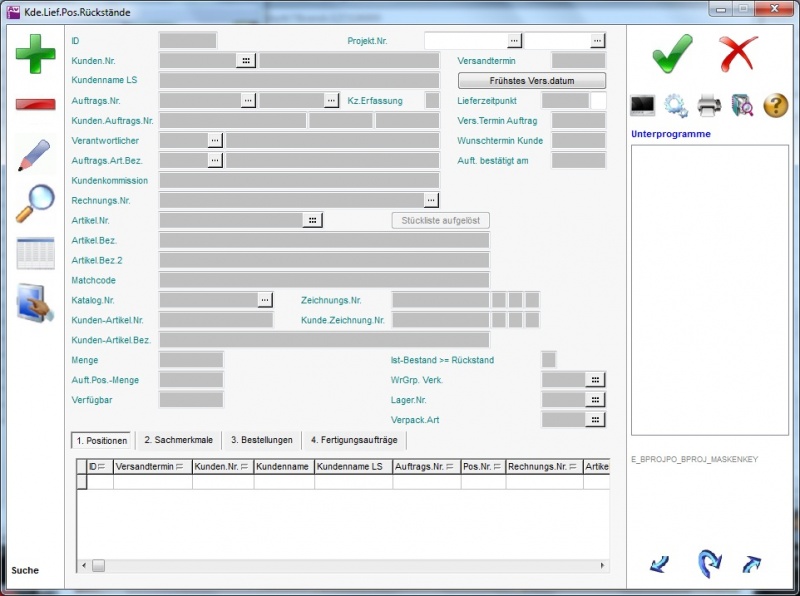Viewport: 800px width, 596px height.
Task: Confirm with the green checkmark icon
Action: 672,52
